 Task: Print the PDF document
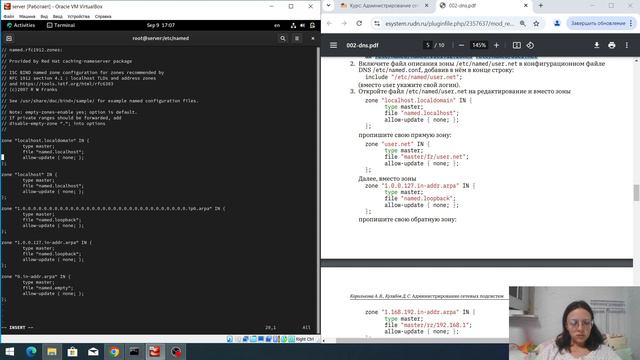coord(611,45)
